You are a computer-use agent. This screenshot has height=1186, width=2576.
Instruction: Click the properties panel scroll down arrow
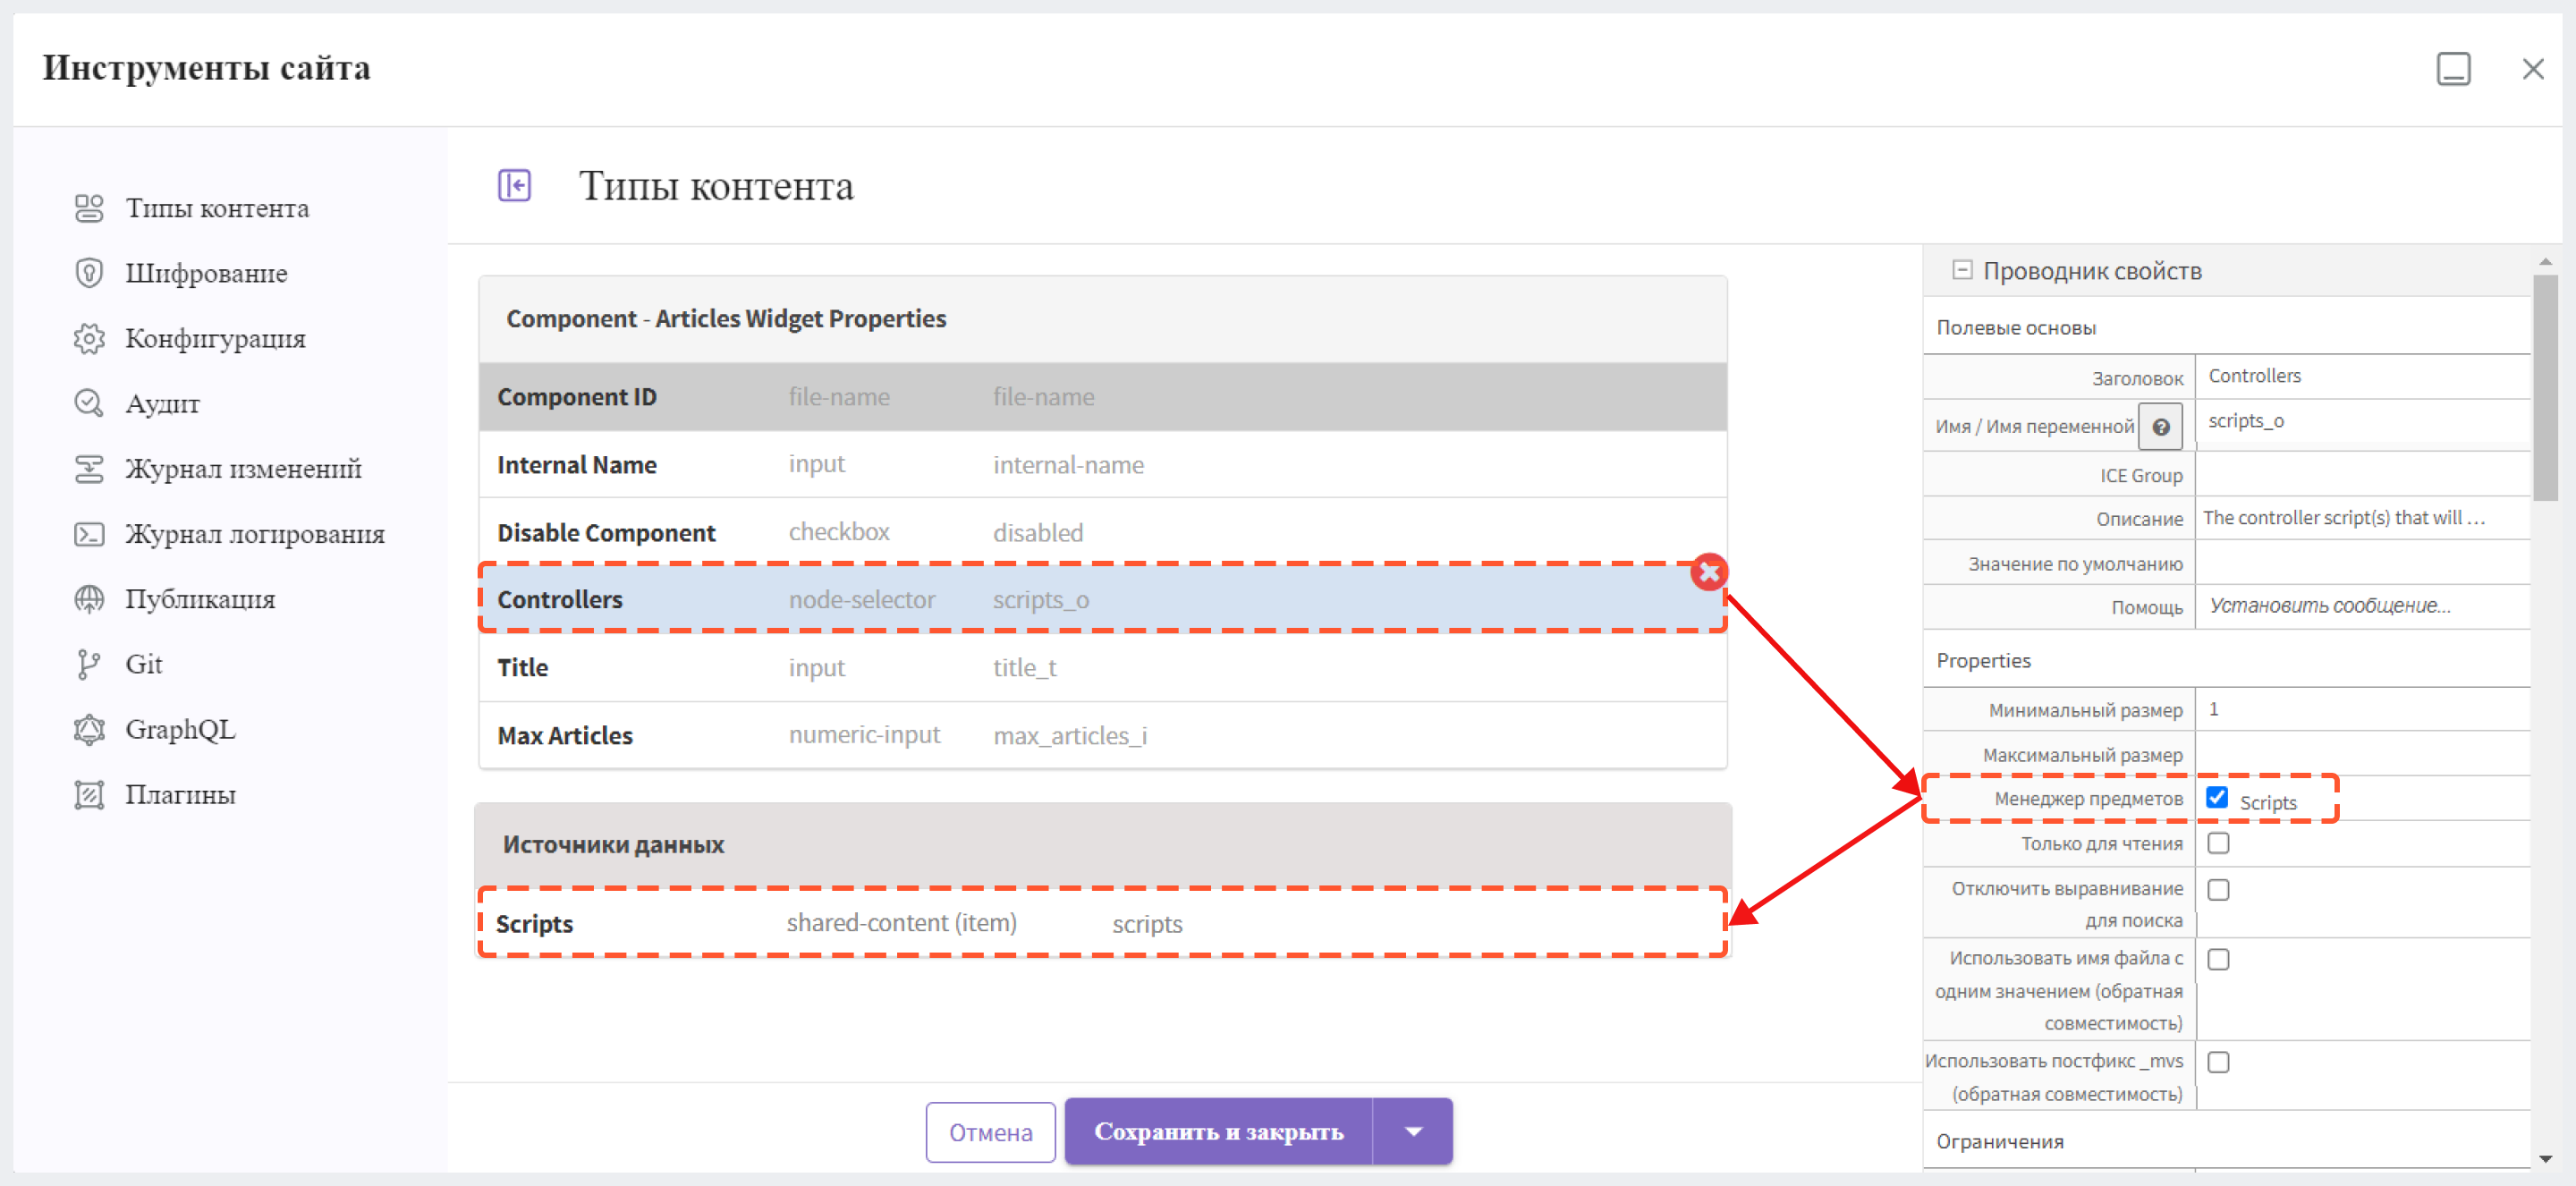click(2544, 1159)
